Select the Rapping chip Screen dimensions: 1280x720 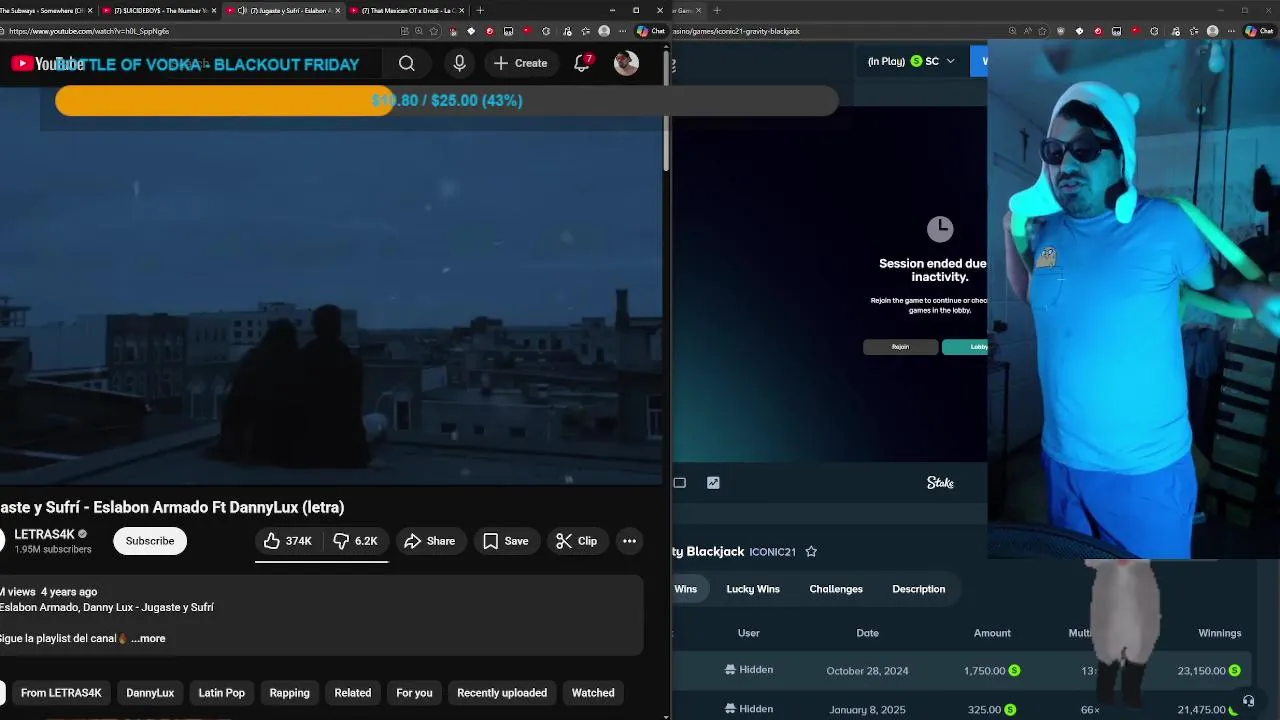coord(289,693)
